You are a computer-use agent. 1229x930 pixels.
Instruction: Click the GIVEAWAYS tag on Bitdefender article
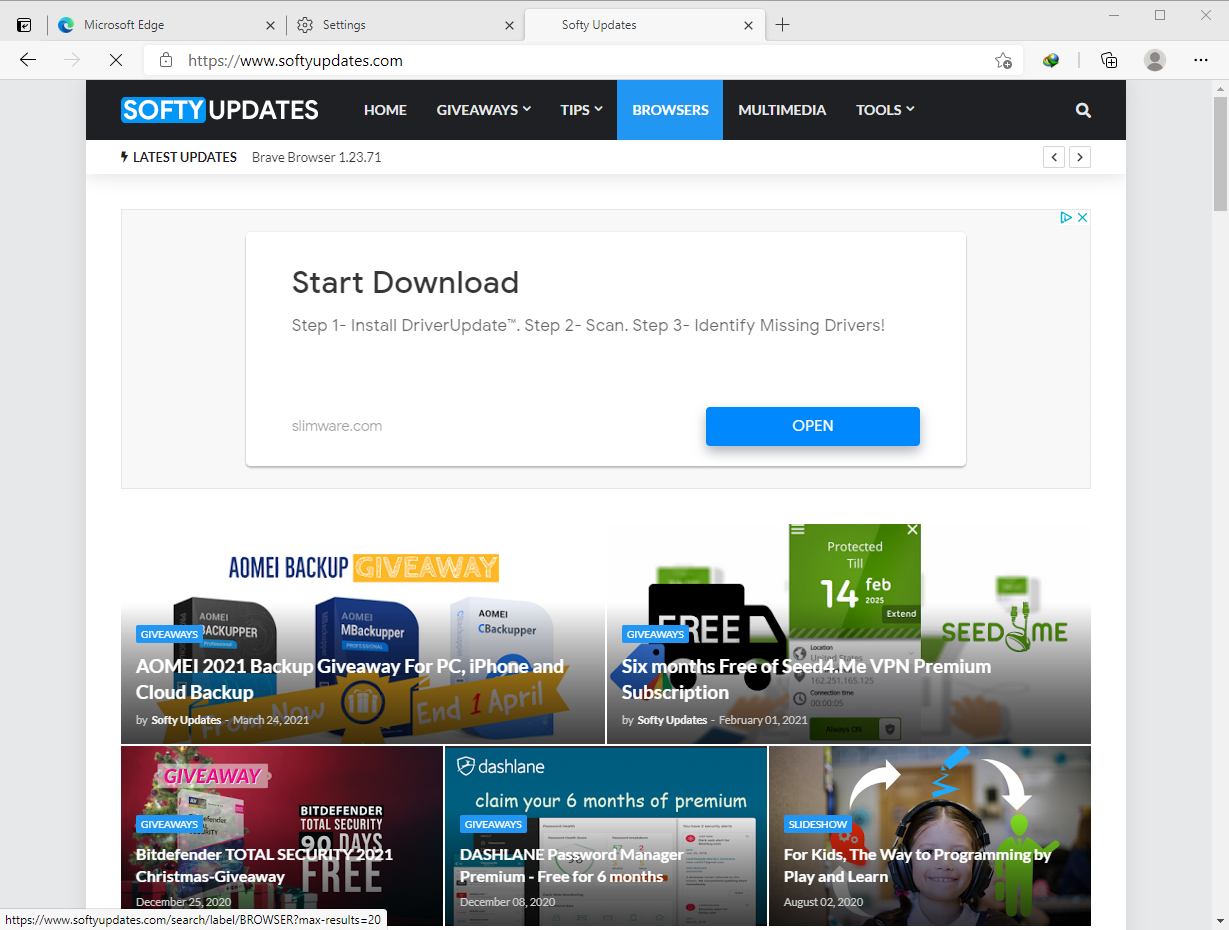click(x=169, y=824)
